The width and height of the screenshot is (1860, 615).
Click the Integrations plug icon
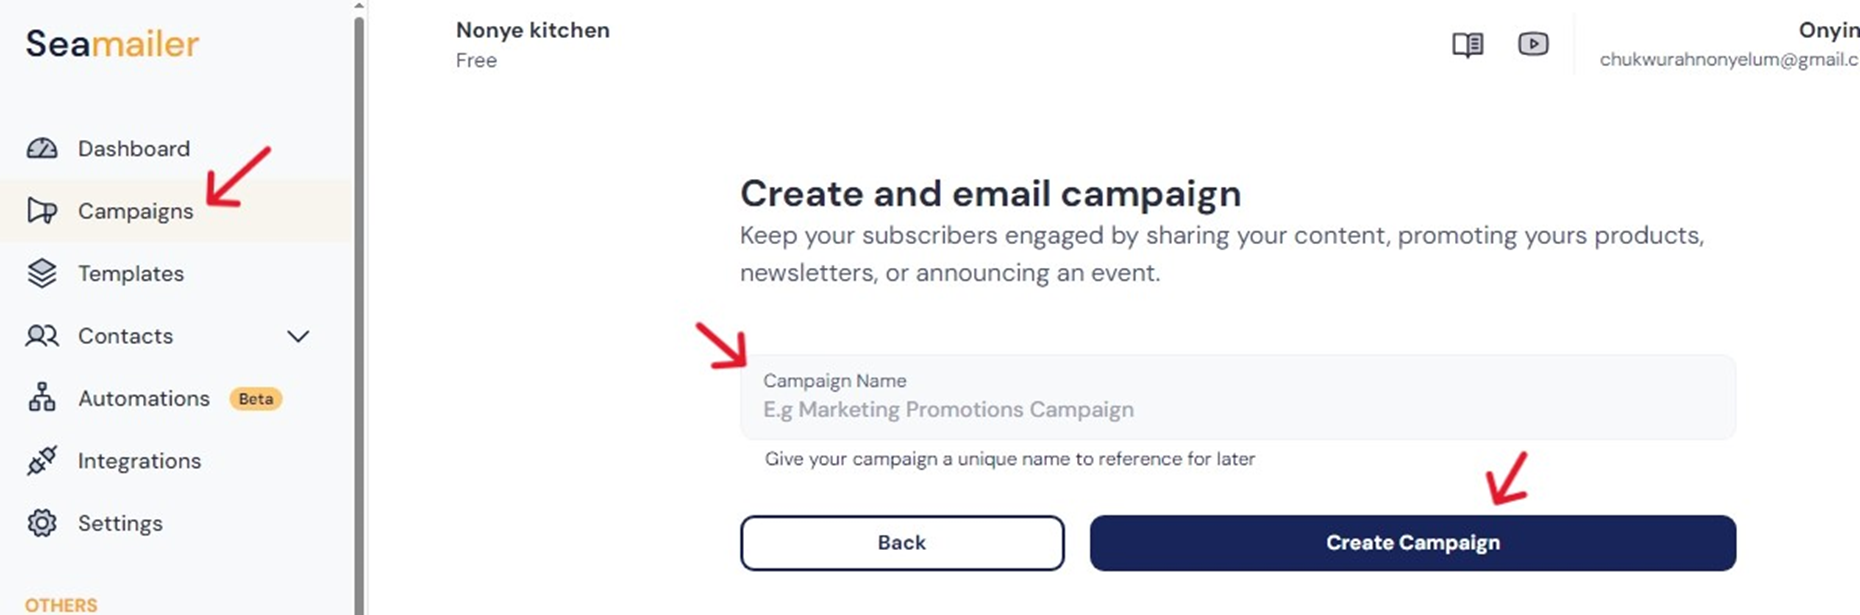[42, 461]
